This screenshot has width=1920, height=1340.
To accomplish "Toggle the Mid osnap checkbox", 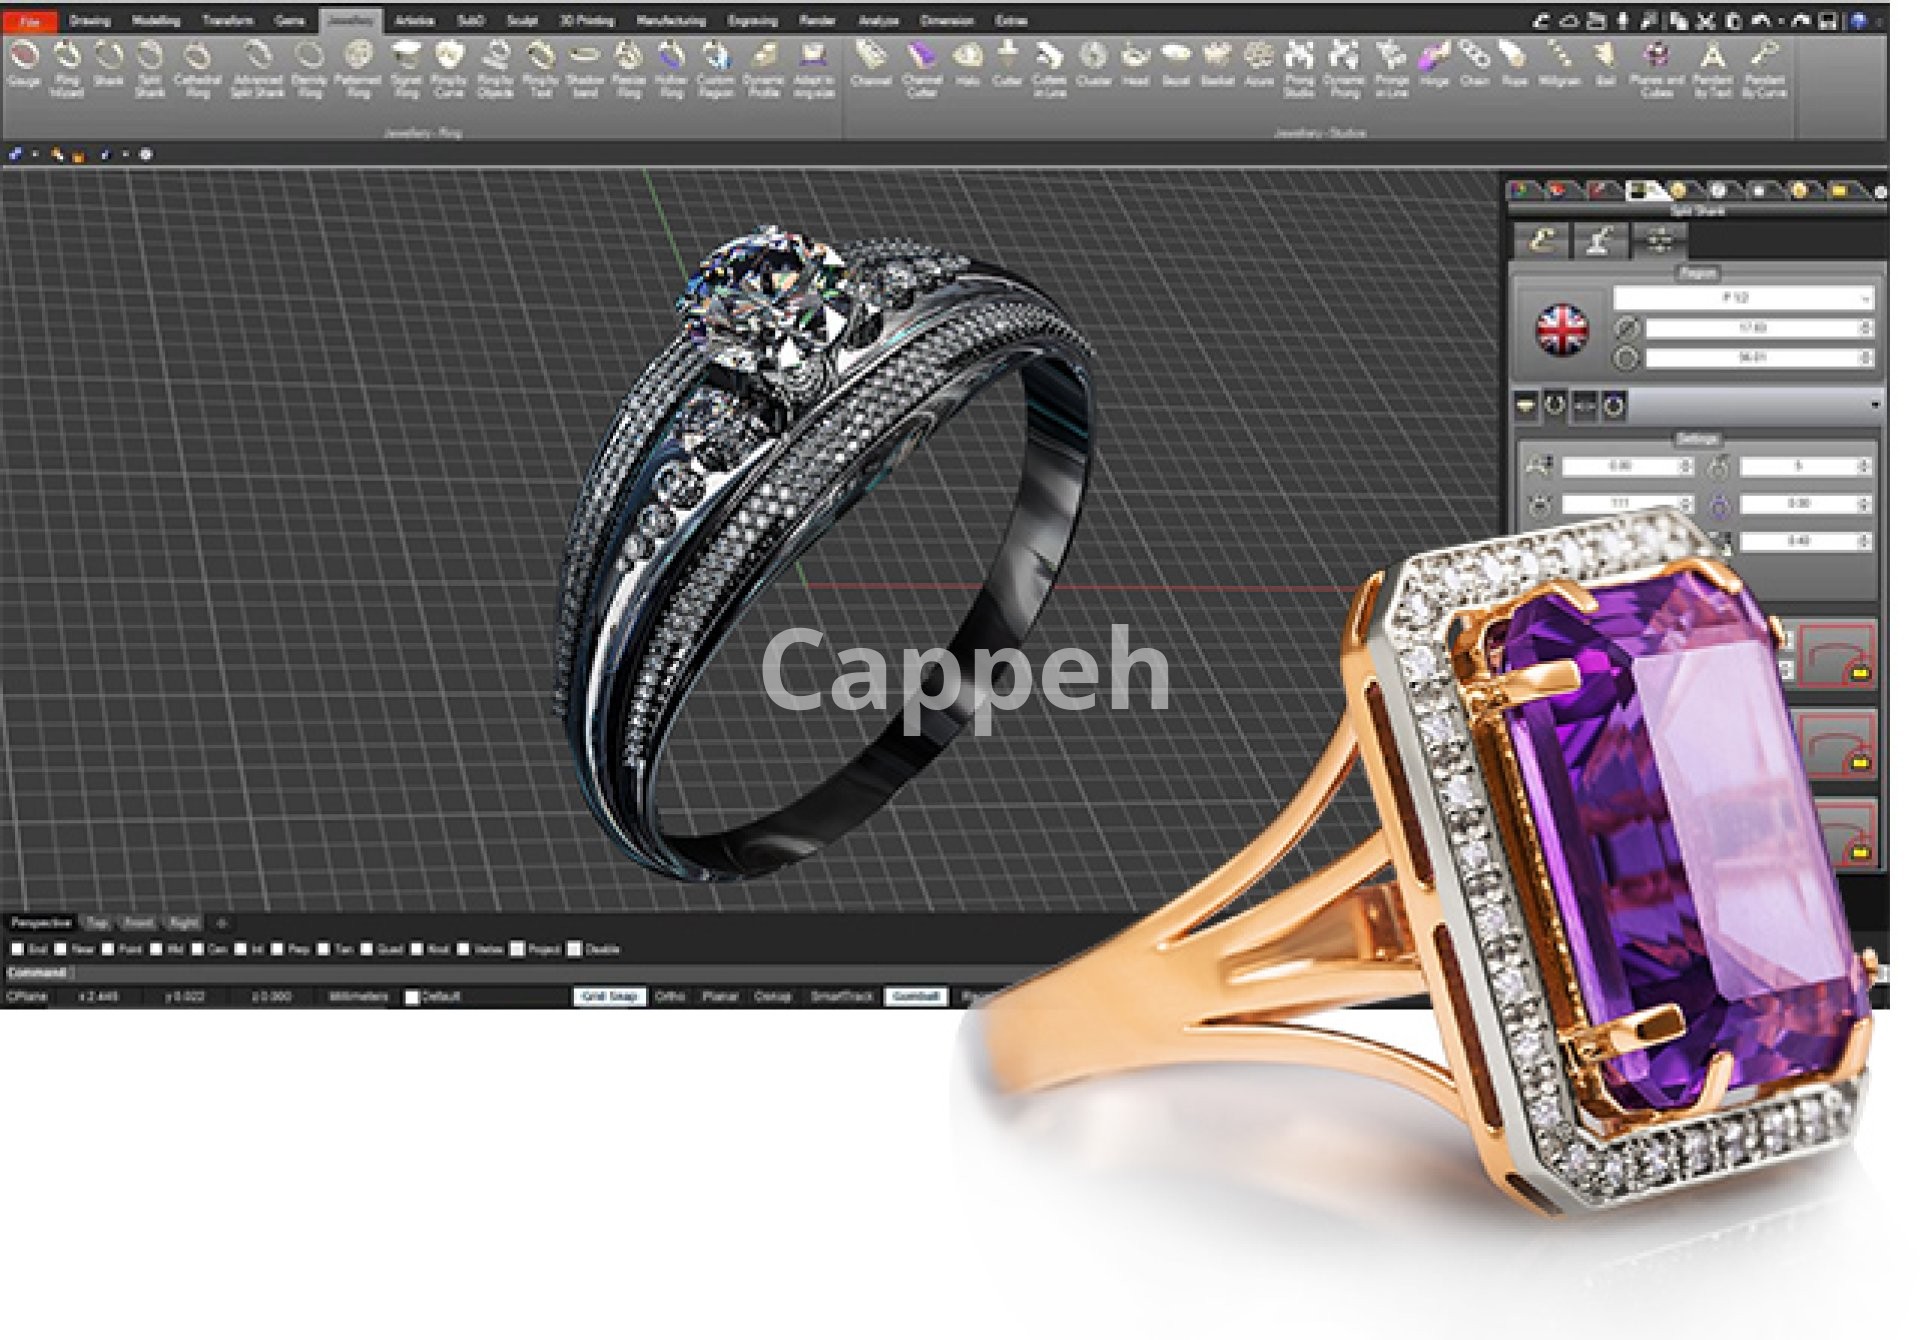I will [x=156, y=949].
